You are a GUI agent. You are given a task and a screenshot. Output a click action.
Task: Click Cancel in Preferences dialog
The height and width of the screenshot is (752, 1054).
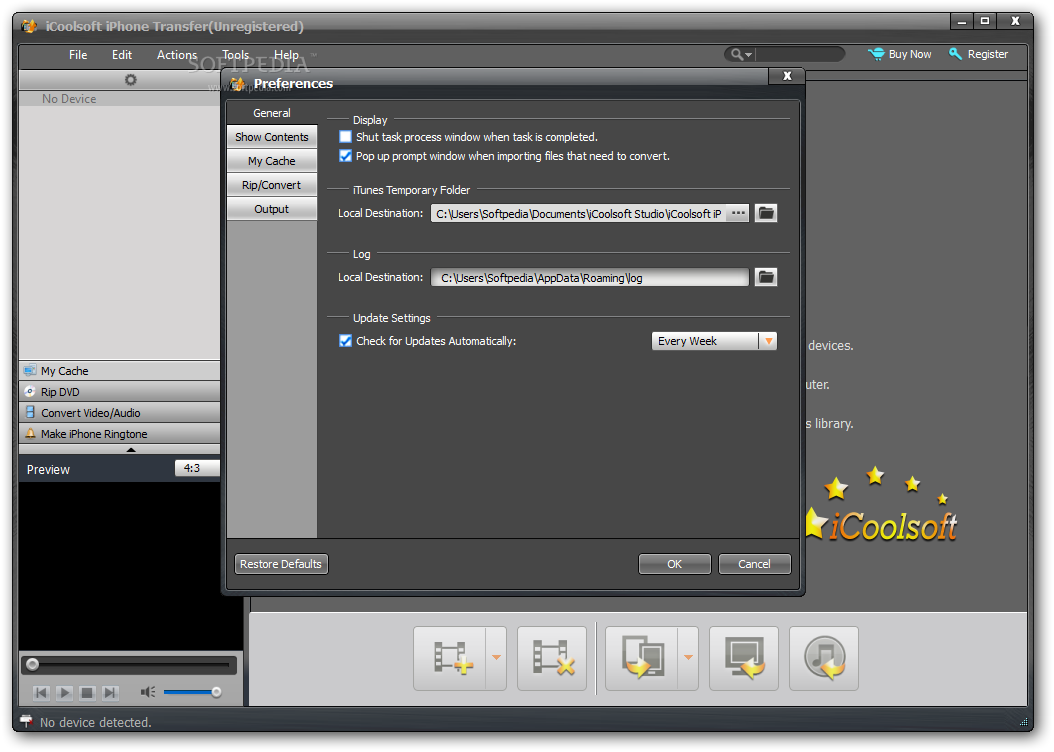(754, 564)
